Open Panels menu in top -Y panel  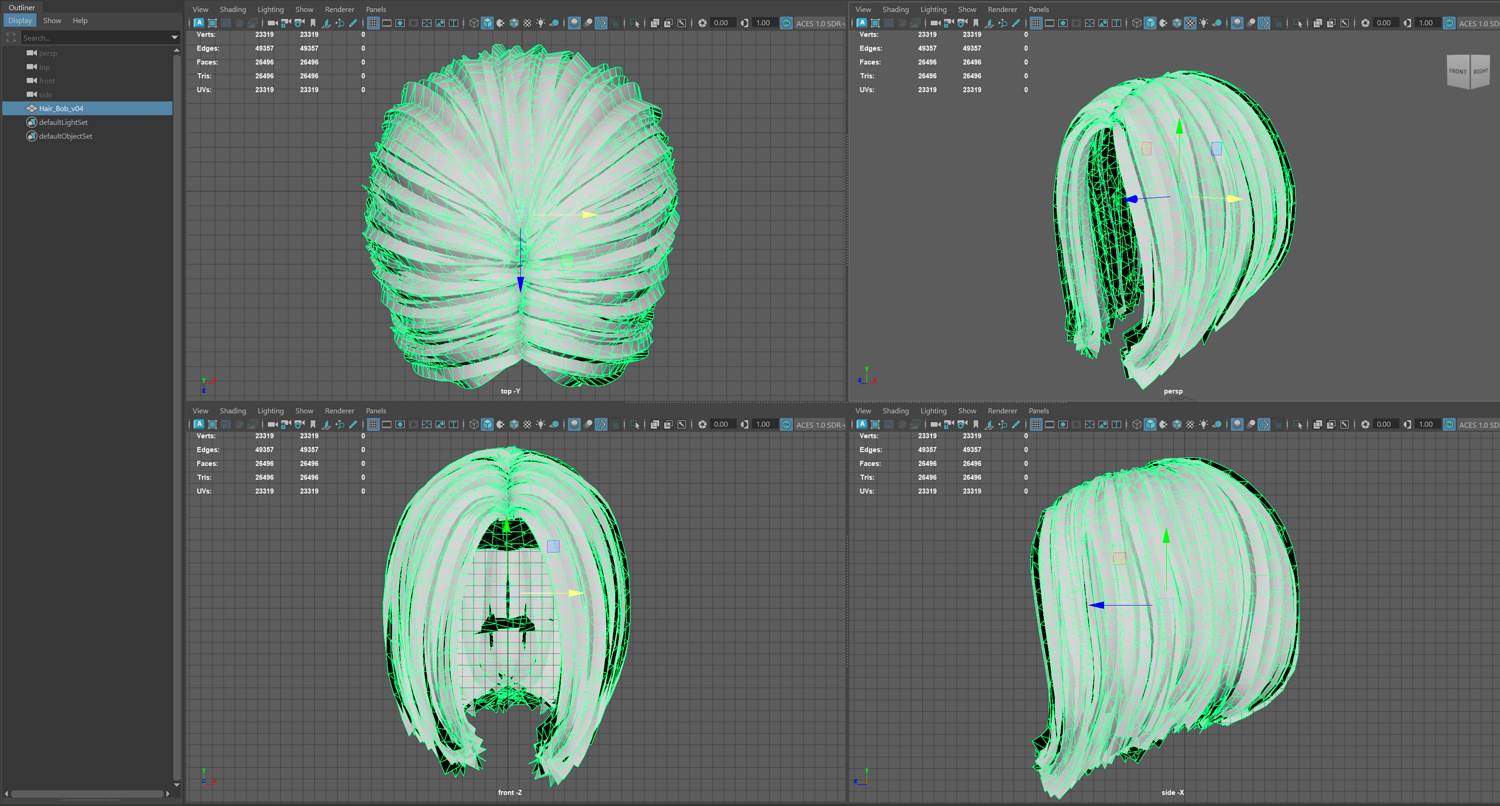pos(376,9)
